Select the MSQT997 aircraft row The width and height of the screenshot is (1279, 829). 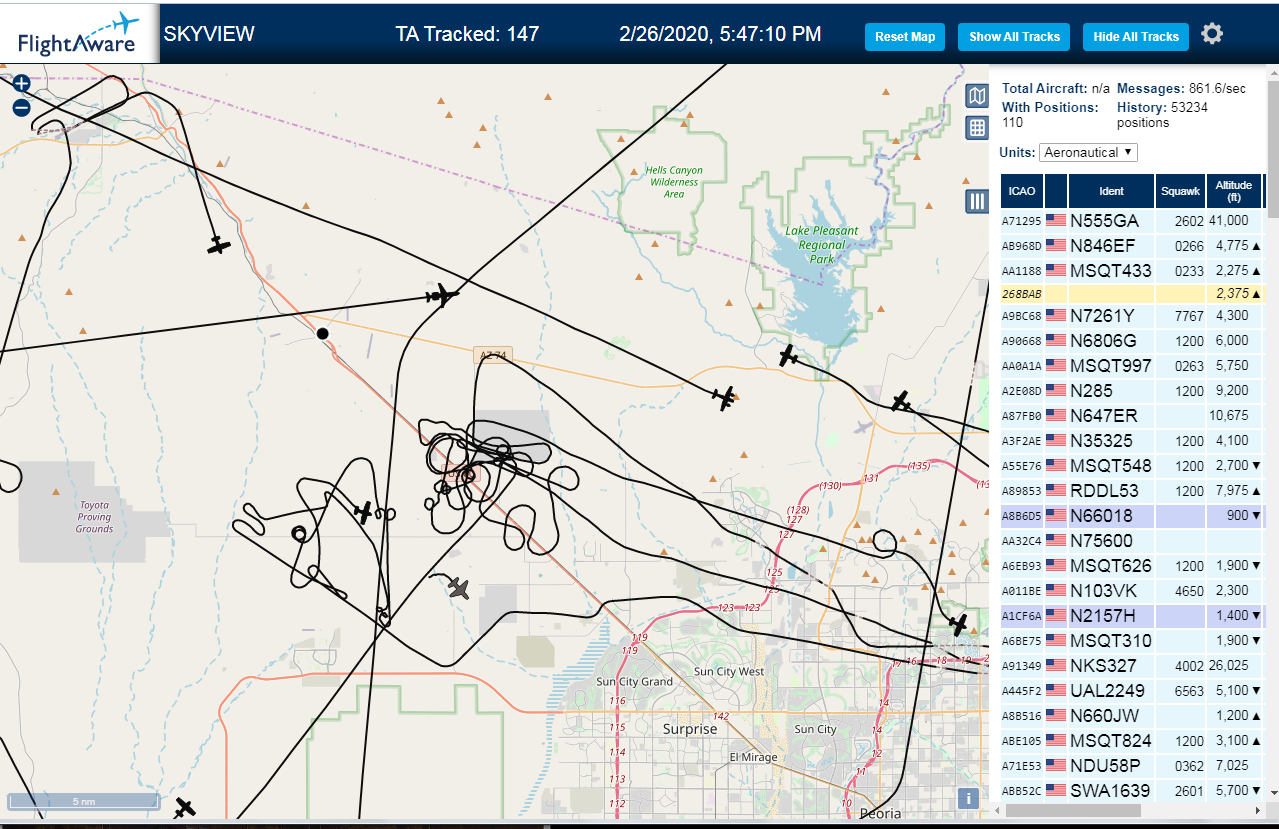(1132, 365)
